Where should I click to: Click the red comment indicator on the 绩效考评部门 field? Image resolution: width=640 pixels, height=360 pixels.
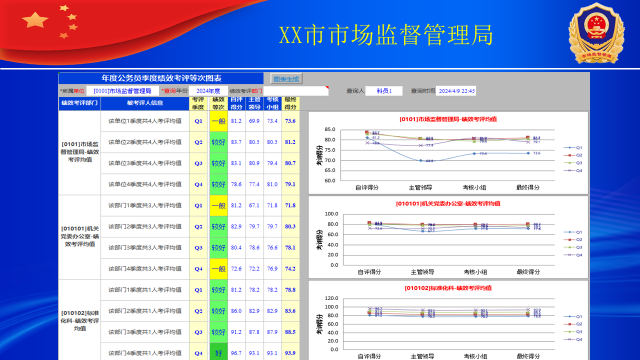pos(327,87)
